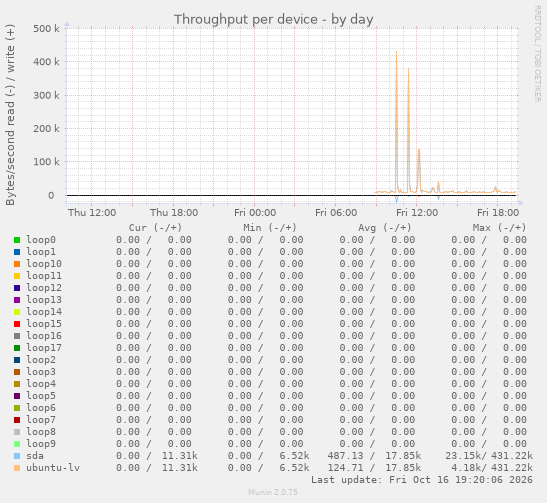The height and width of the screenshot is (503, 547).
Task: Click sda average read value 487.13
Action: pos(345,456)
